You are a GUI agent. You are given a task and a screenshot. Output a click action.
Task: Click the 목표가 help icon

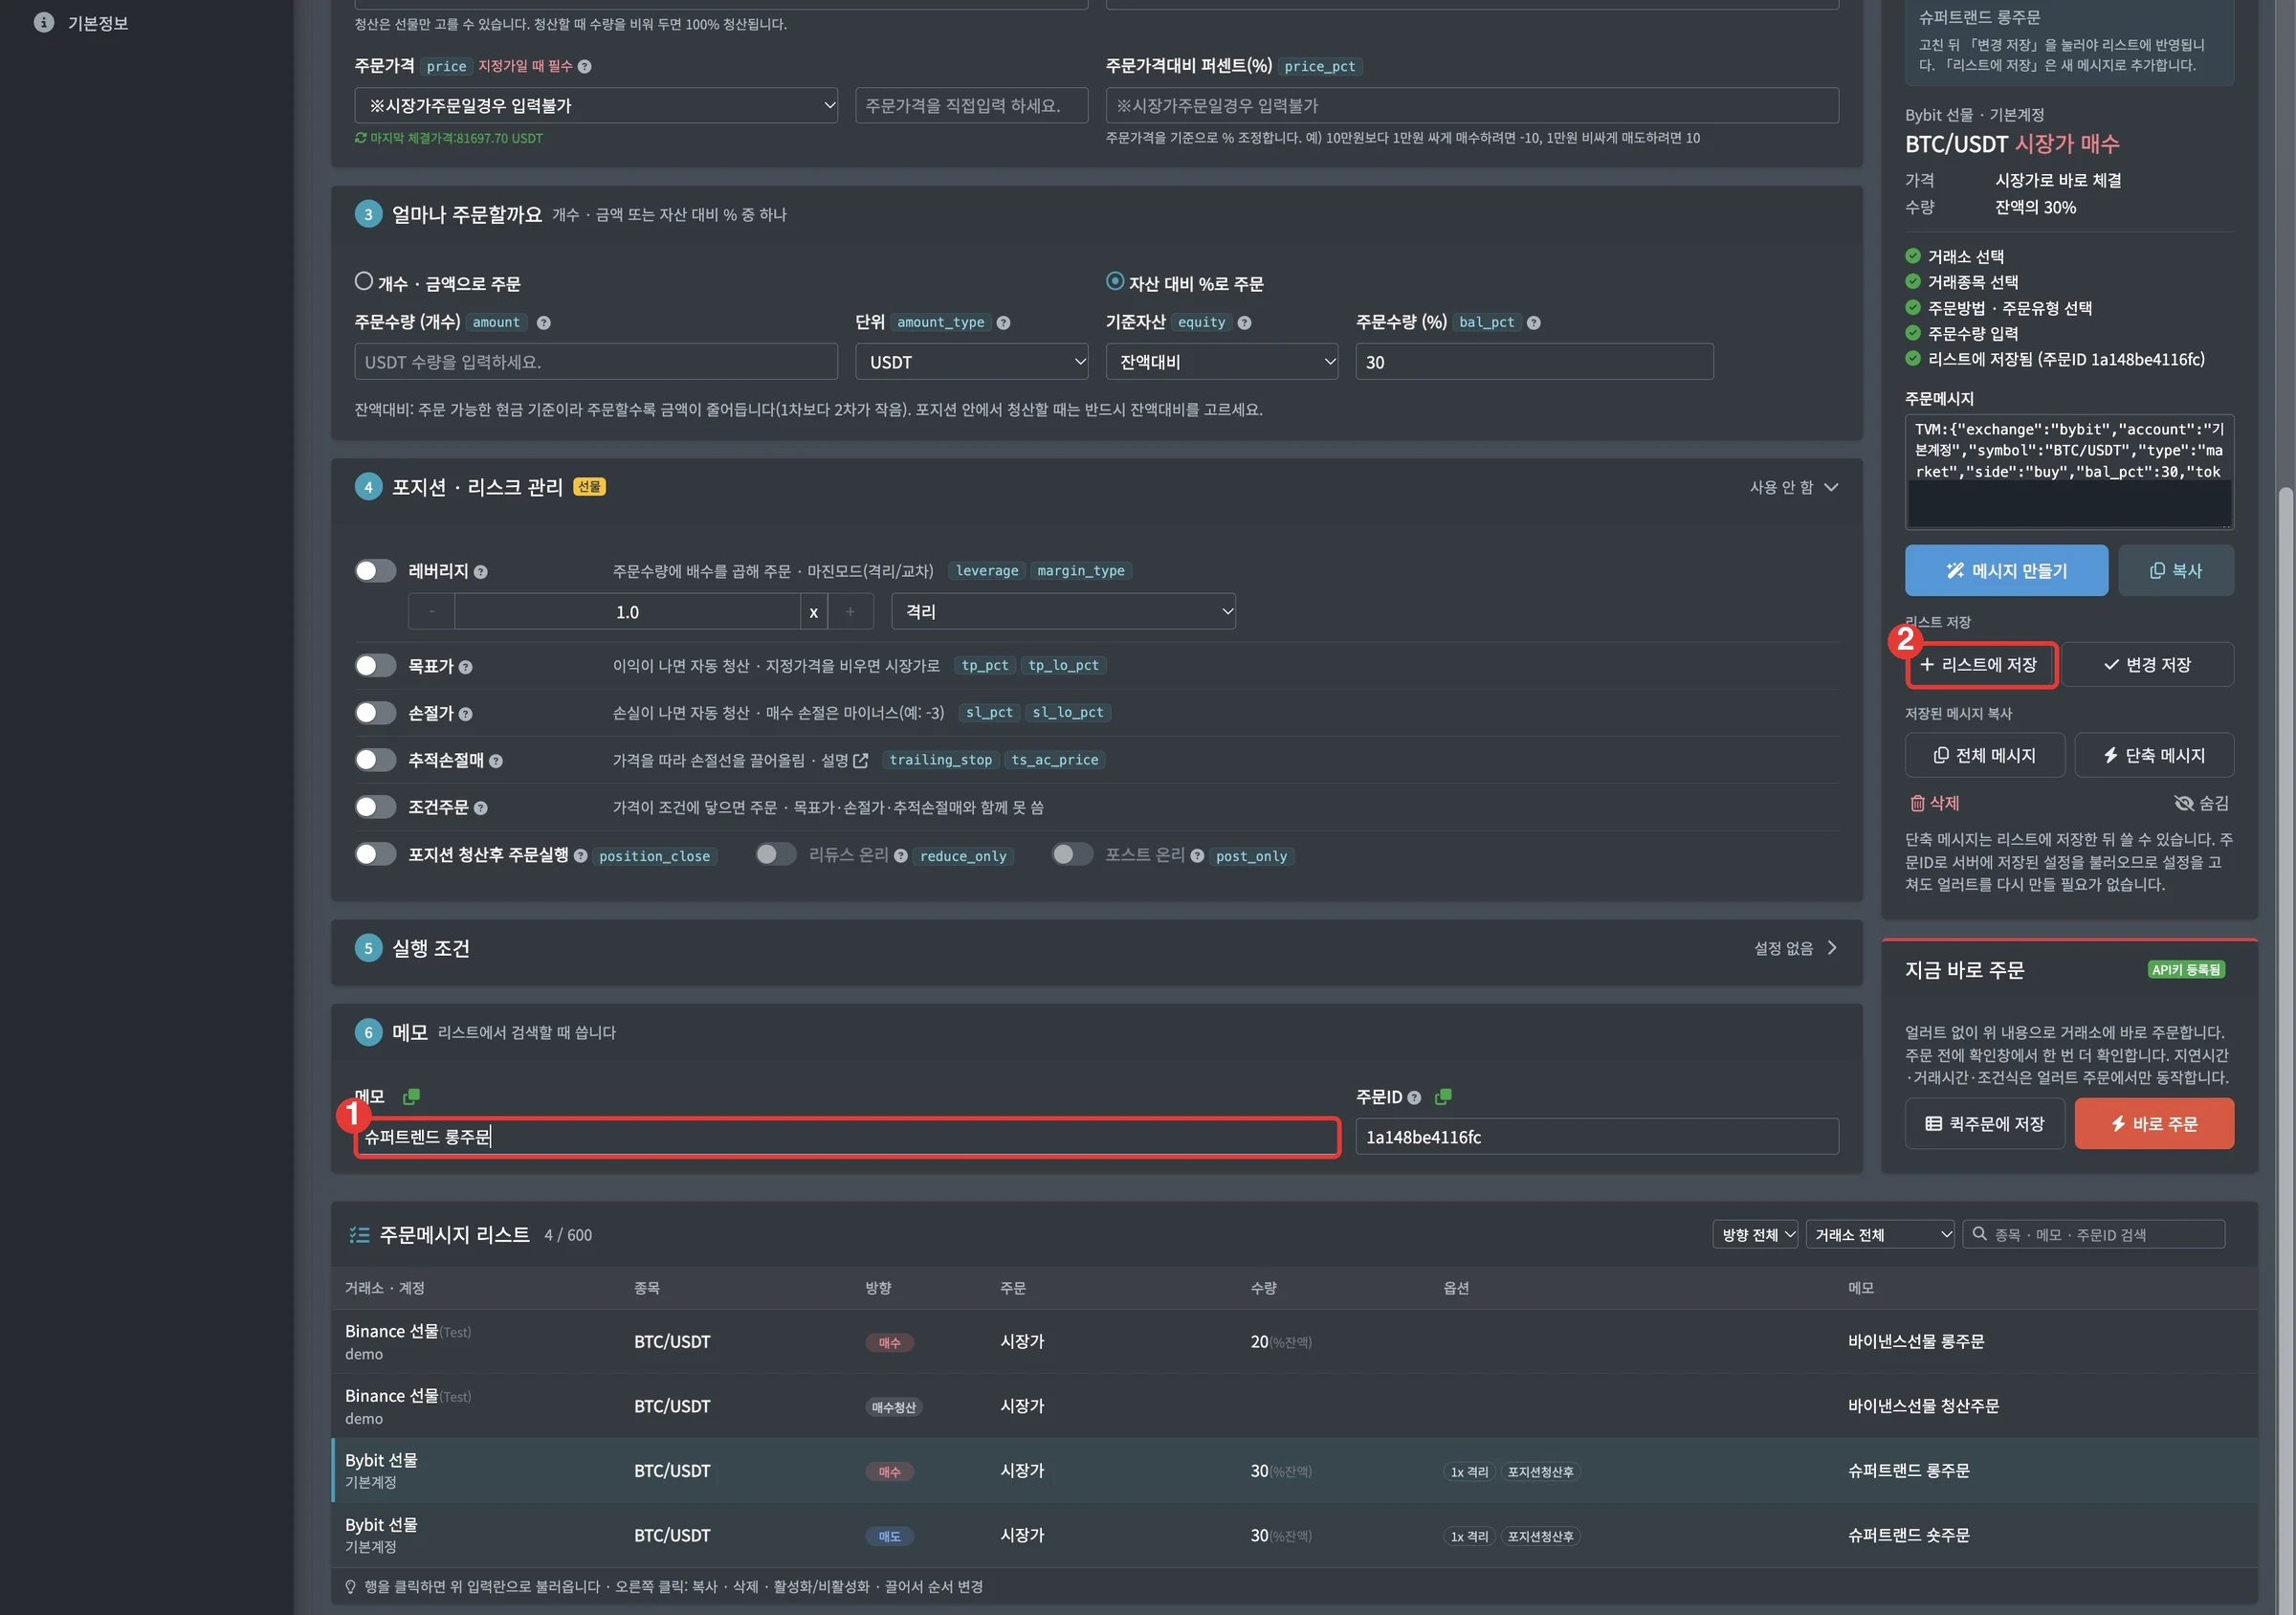click(466, 667)
